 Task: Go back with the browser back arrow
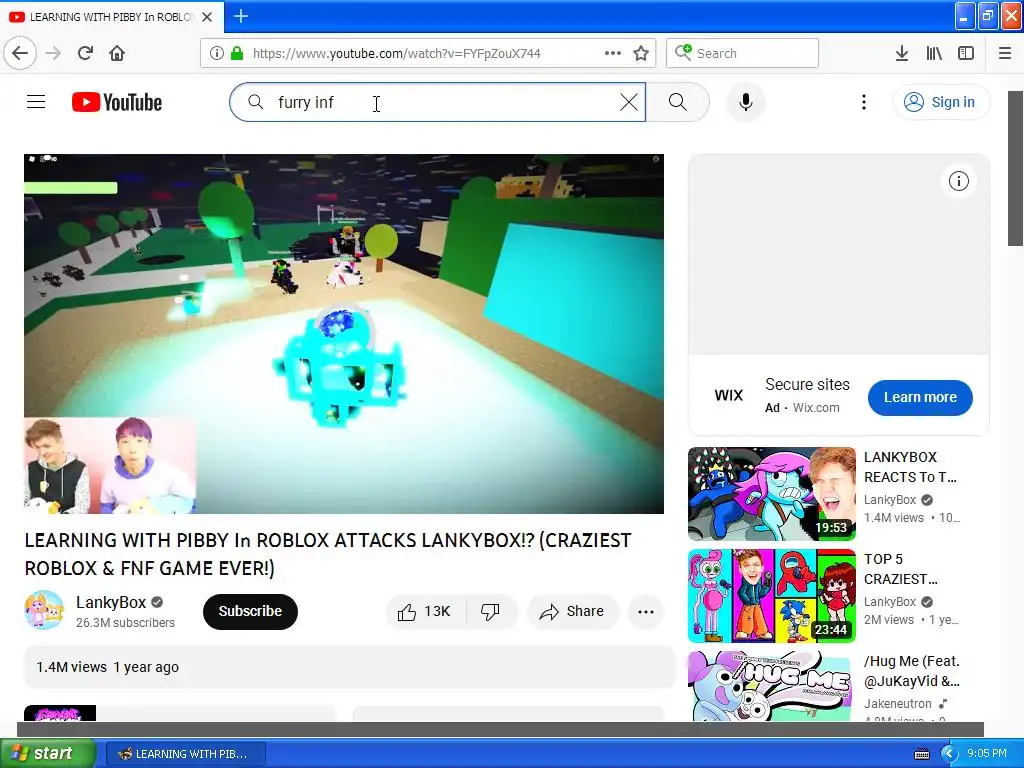(x=20, y=53)
